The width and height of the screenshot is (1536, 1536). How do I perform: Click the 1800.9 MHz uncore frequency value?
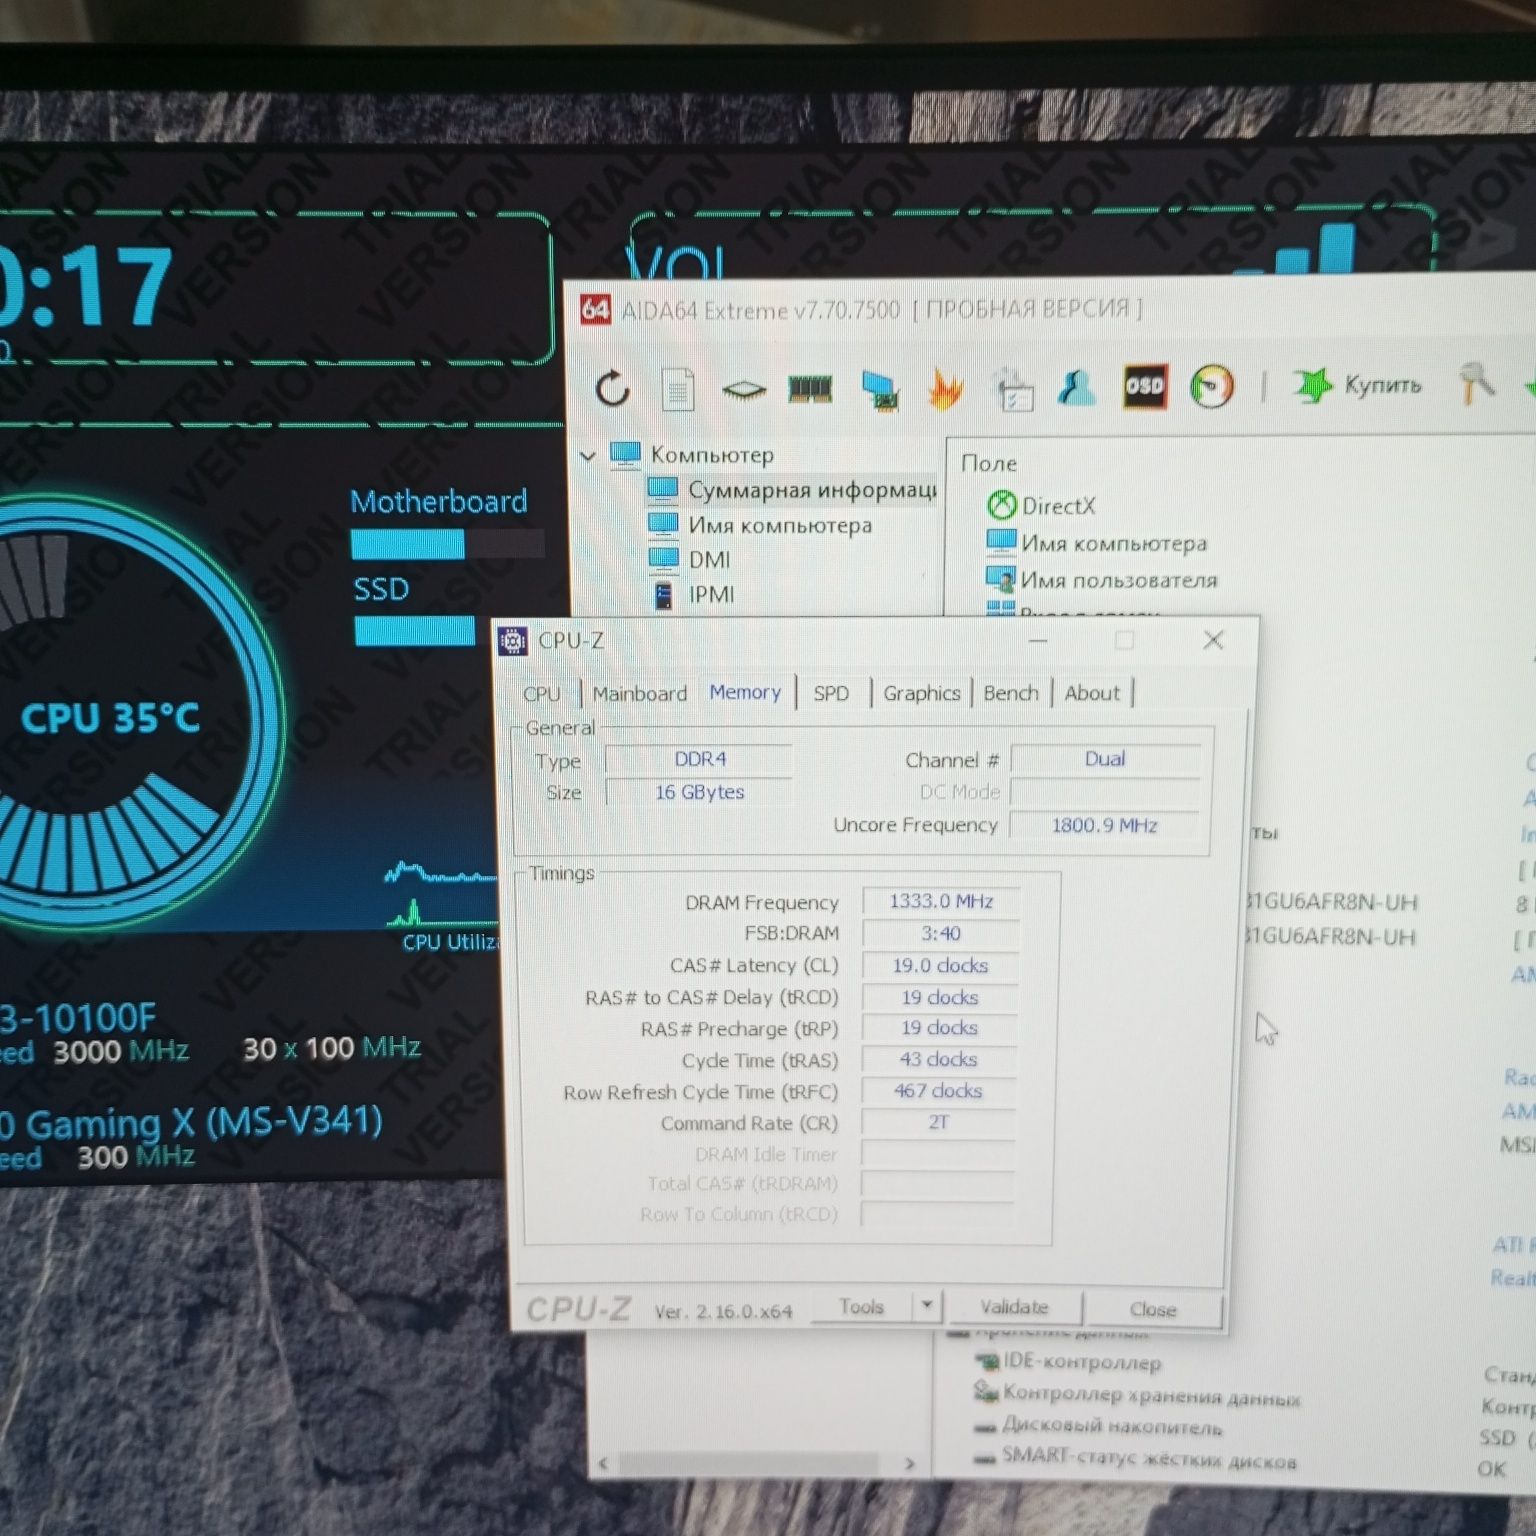point(1104,825)
